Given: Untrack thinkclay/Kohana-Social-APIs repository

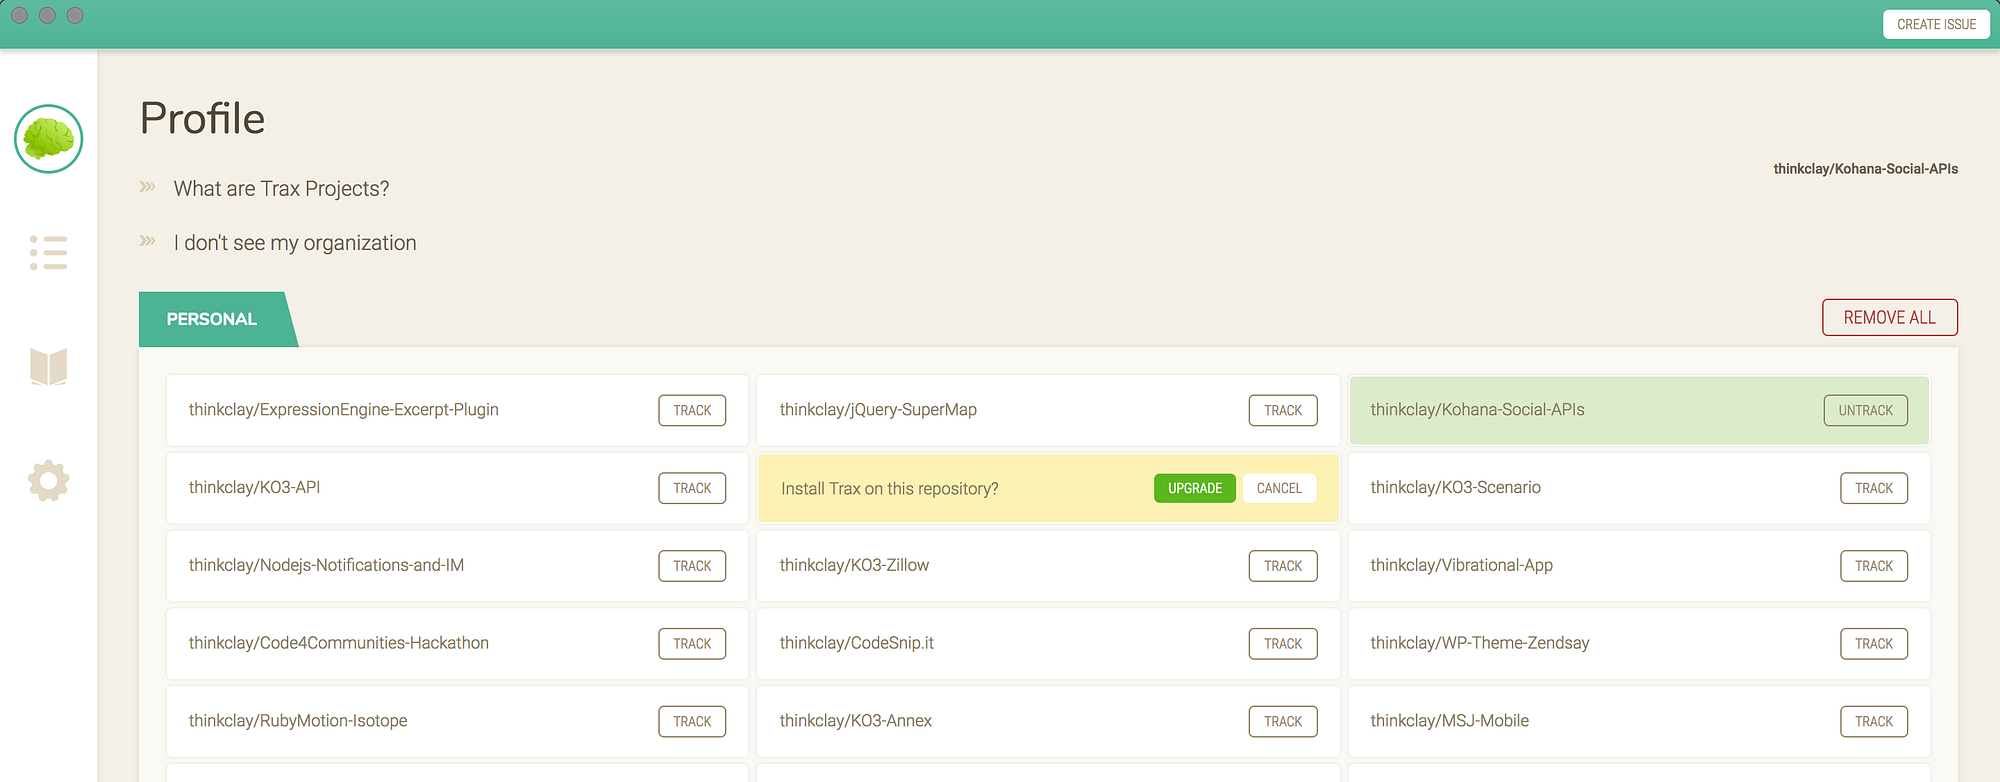Looking at the screenshot, I should 1865,410.
